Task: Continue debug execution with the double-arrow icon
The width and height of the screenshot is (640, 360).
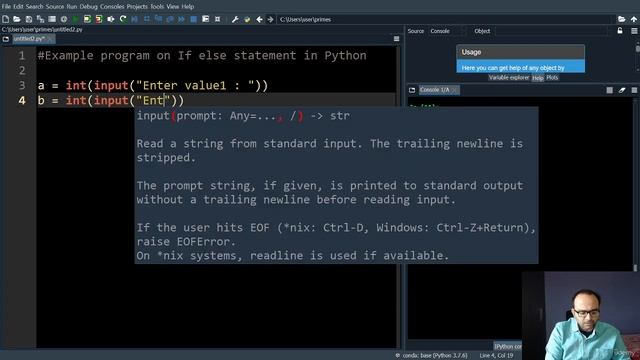Action: pyautogui.click(x=181, y=19)
